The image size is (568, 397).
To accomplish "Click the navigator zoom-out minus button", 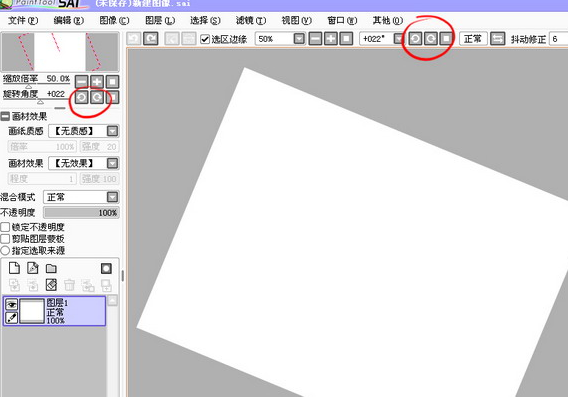I will pos(82,82).
